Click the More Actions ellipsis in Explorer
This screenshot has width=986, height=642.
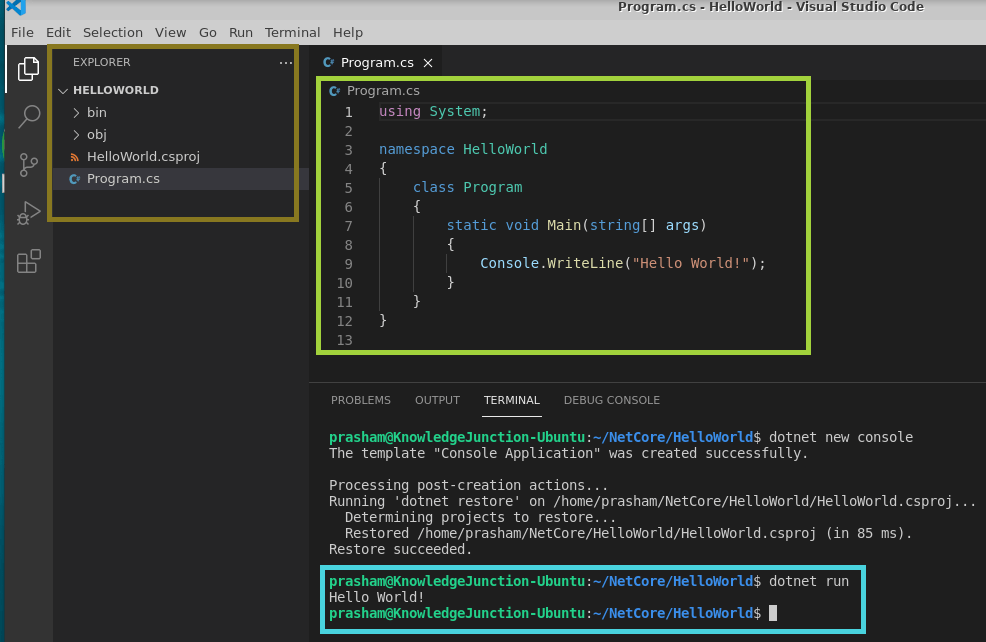286,62
